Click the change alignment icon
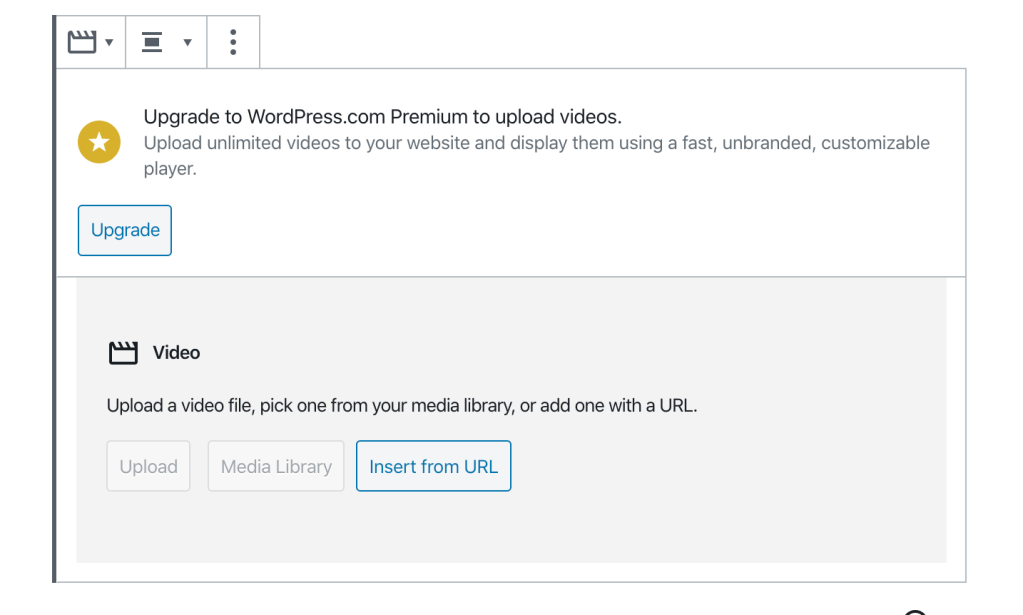This screenshot has width=1023, height=615. click(x=152, y=42)
